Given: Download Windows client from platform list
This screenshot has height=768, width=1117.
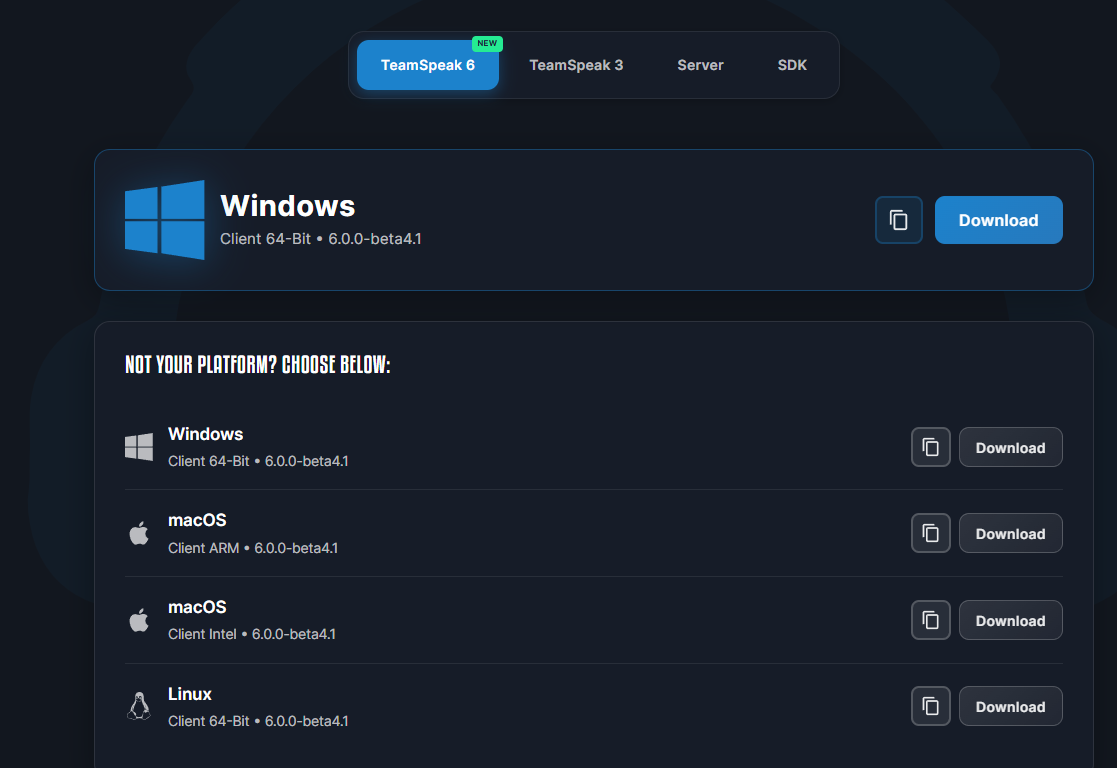Looking at the screenshot, I should (x=1010, y=447).
